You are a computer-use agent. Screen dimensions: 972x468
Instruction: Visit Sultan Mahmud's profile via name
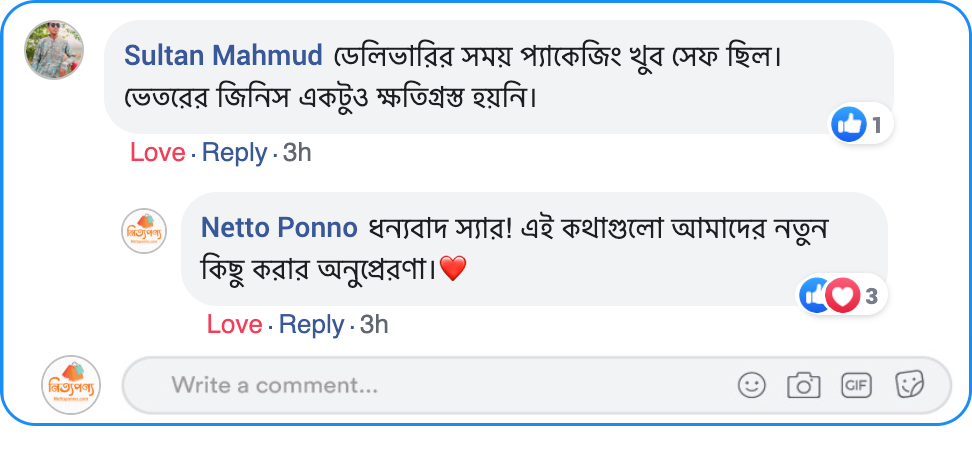(x=223, y=55)
